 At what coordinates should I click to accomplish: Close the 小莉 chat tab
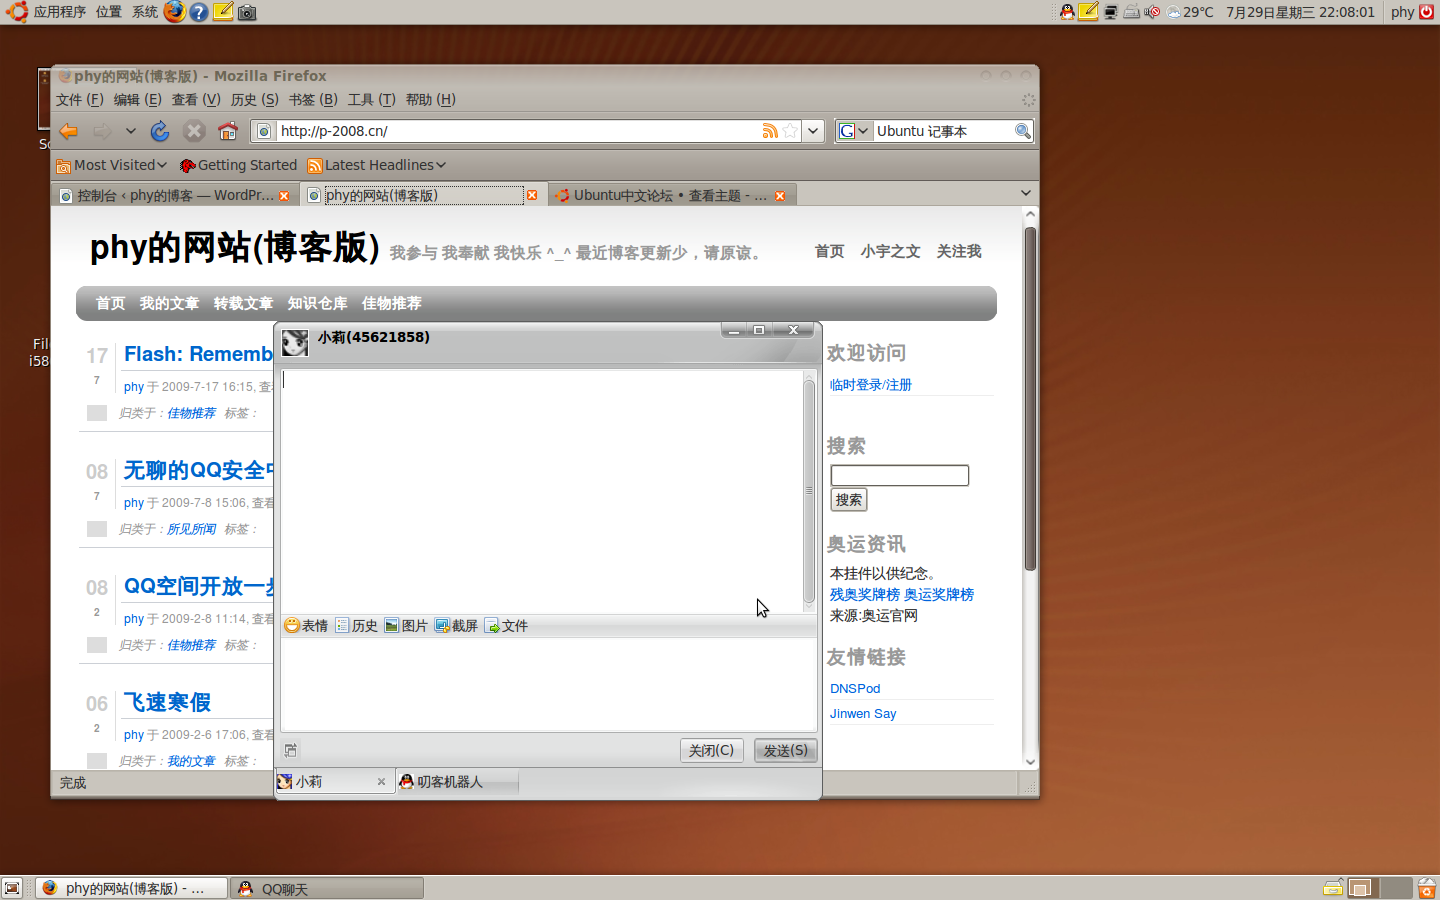[x=381, y=782]
